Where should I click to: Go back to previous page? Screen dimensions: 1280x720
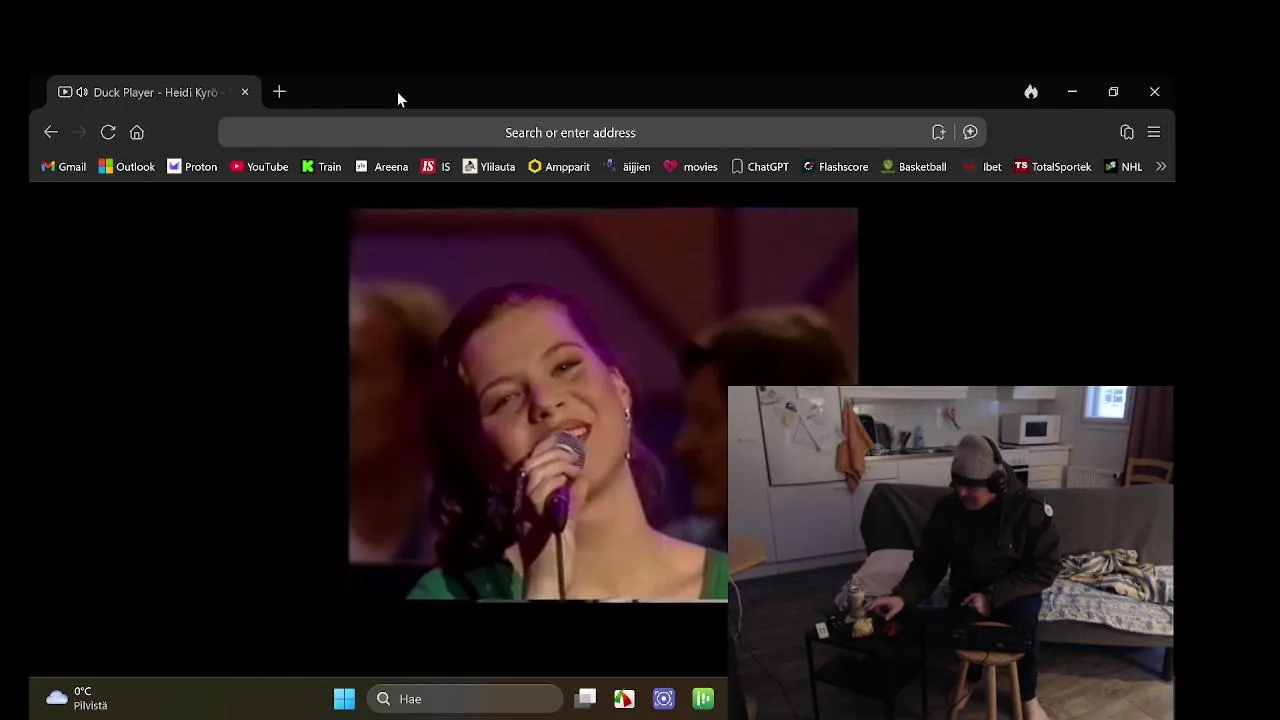click(51, 132)
